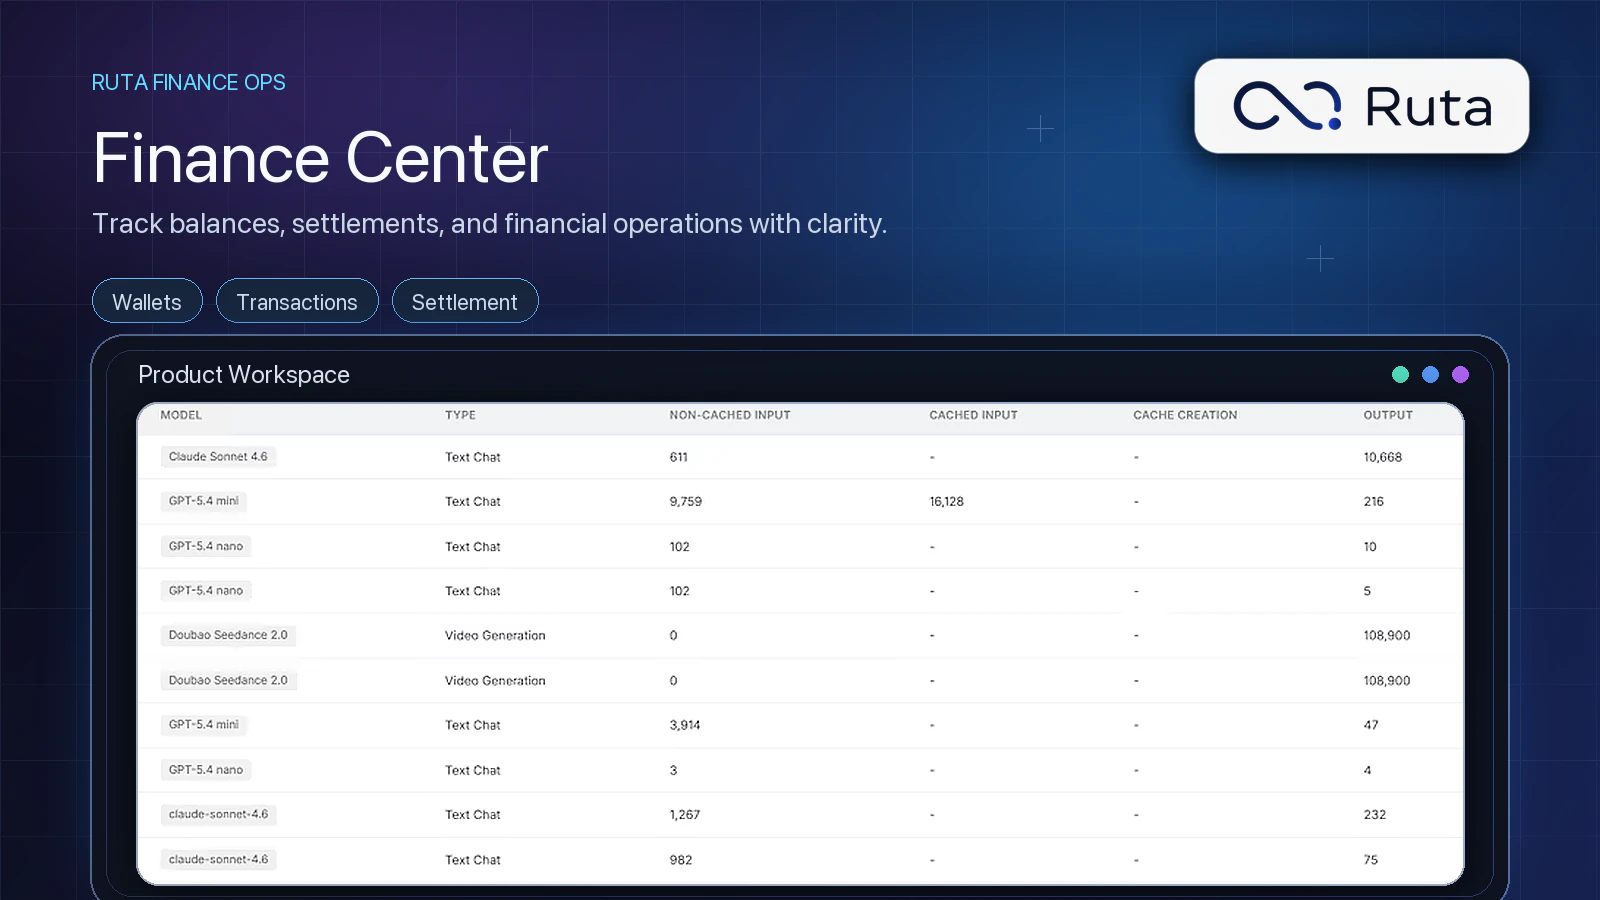Click the MODEL column header
Image resolution: width=1600 pixels, height=900 pixels.
pyautogui.click(x=181, y=415)
